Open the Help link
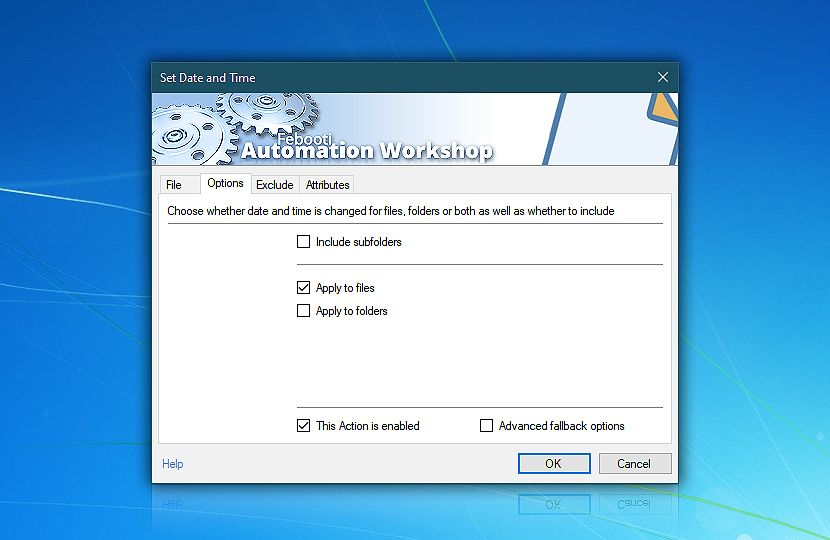Viewport: 830px width, 540px height. [x=173, y=464]
